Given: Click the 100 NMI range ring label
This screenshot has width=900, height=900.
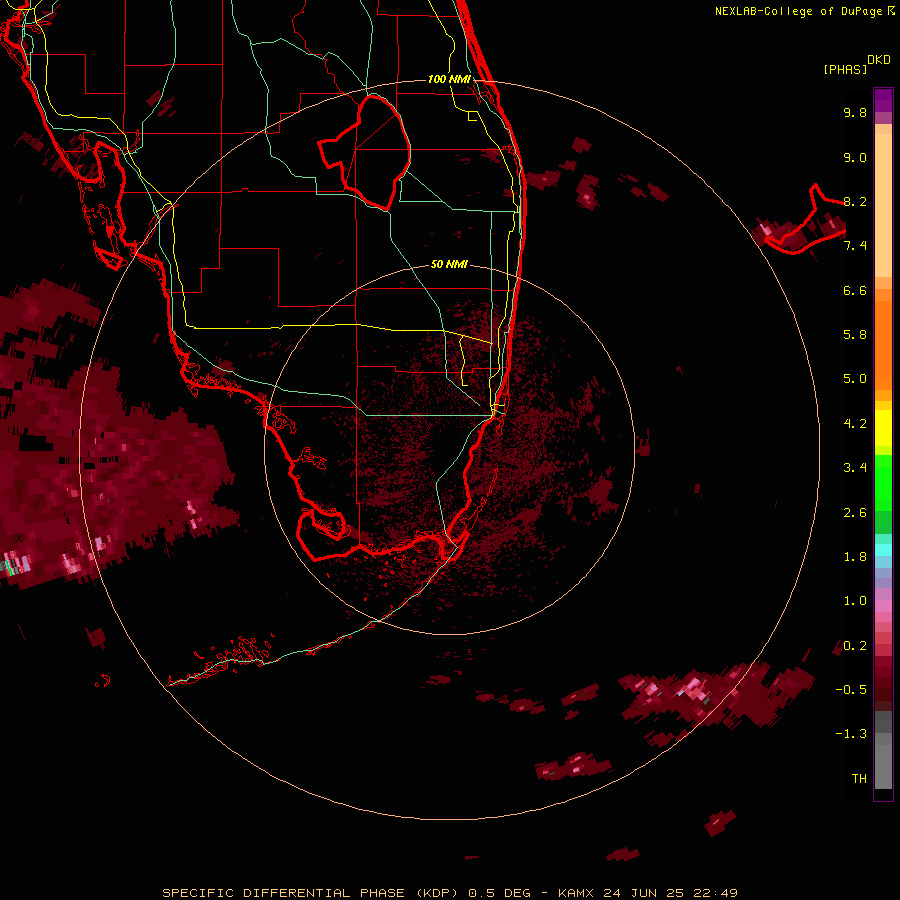Looking at the screenshot, I should [x=449, y=79].
